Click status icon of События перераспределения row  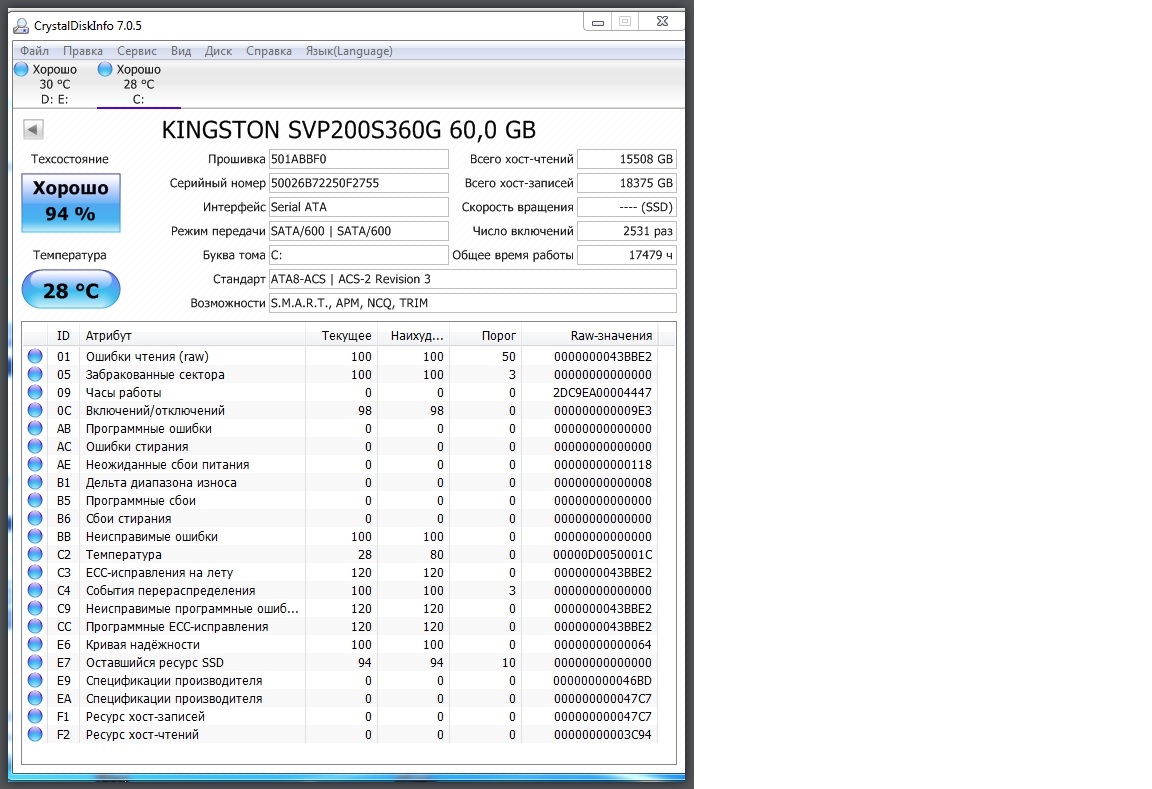click(x=35, y=591)
